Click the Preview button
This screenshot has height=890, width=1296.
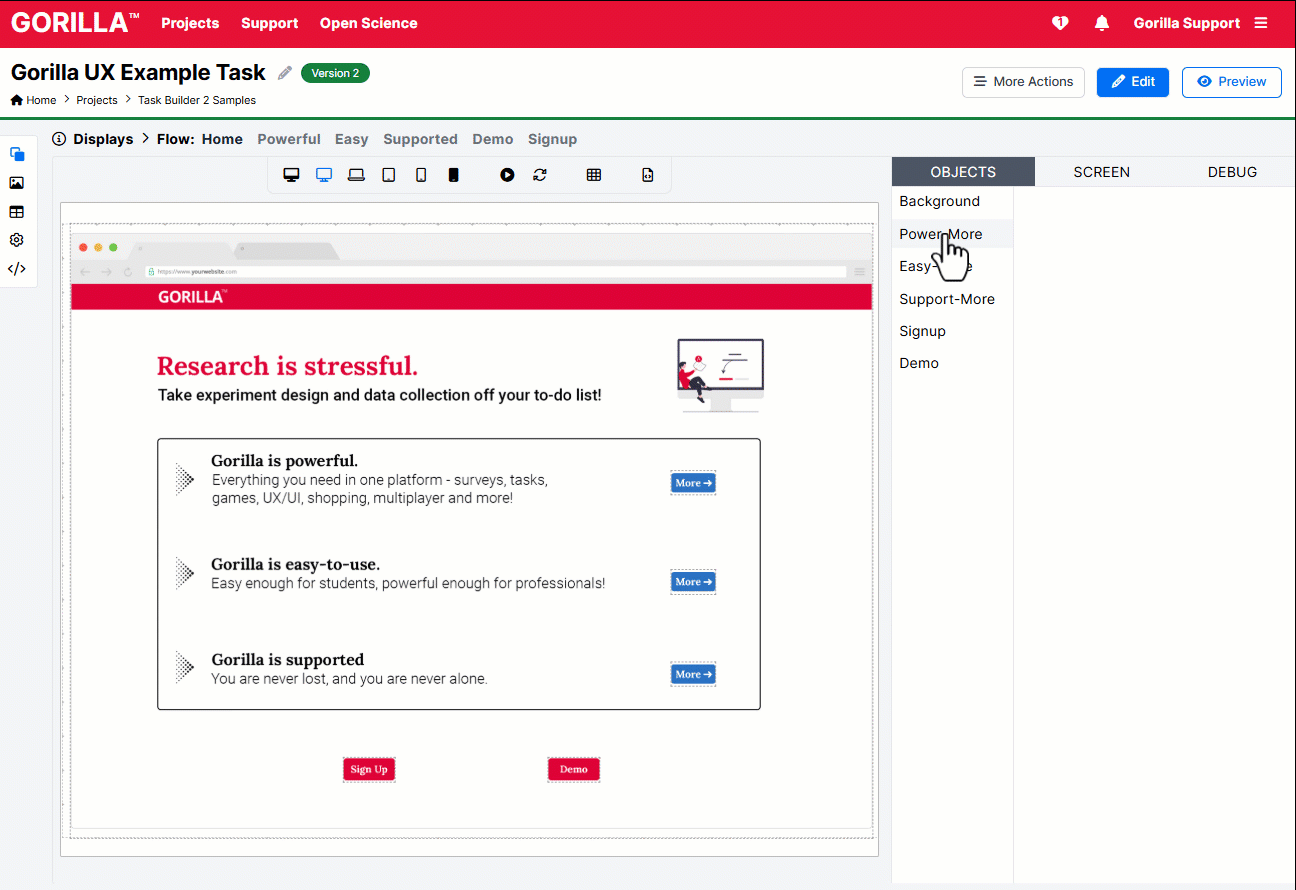[x=1232, y=82]
